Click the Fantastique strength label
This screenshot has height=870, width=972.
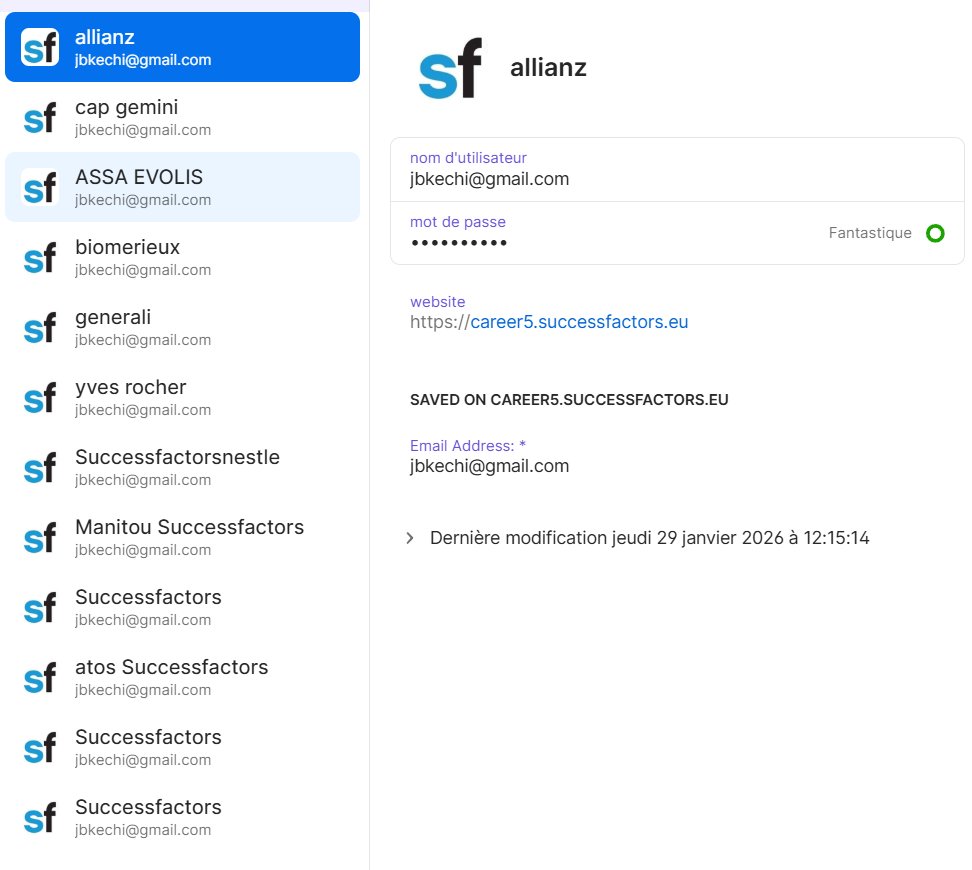[x=870, y=233]
